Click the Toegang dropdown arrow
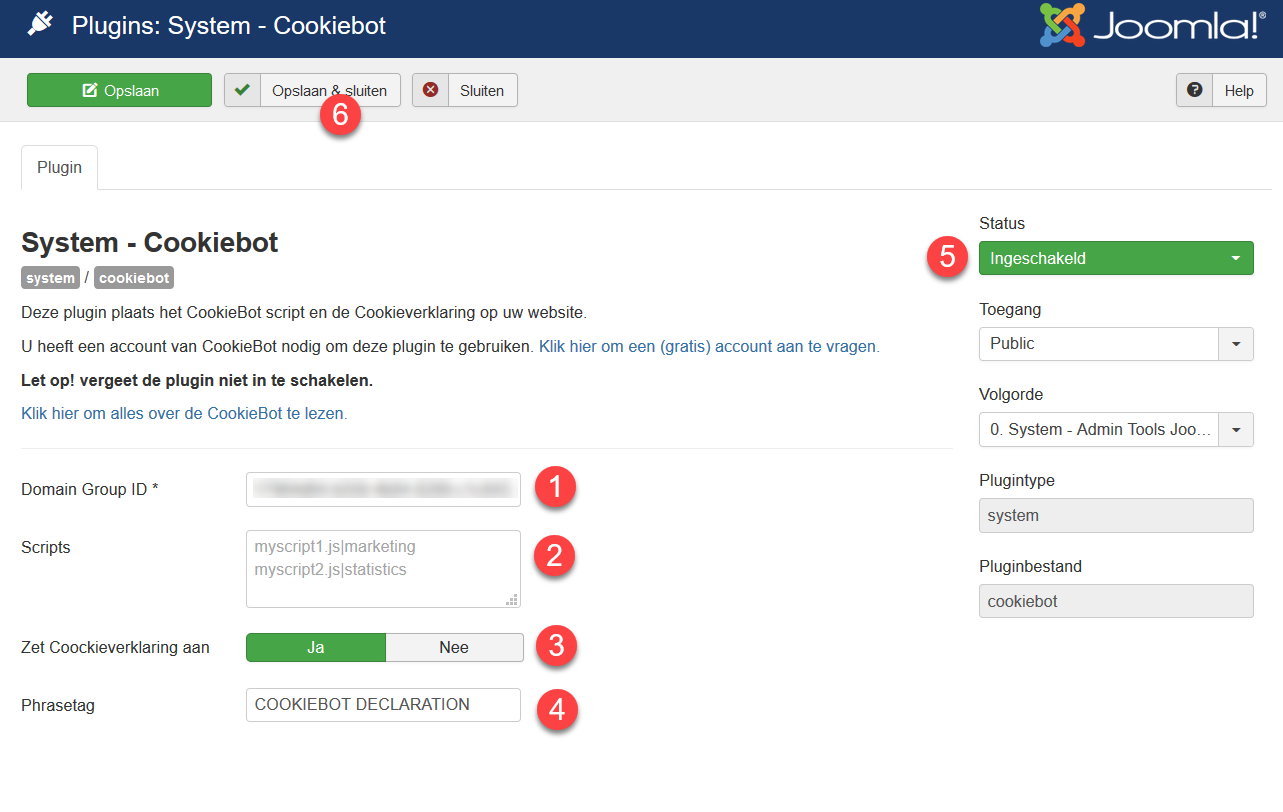Image resolution: width=1283 pixels, height=812 pixels. point(1236,343)
